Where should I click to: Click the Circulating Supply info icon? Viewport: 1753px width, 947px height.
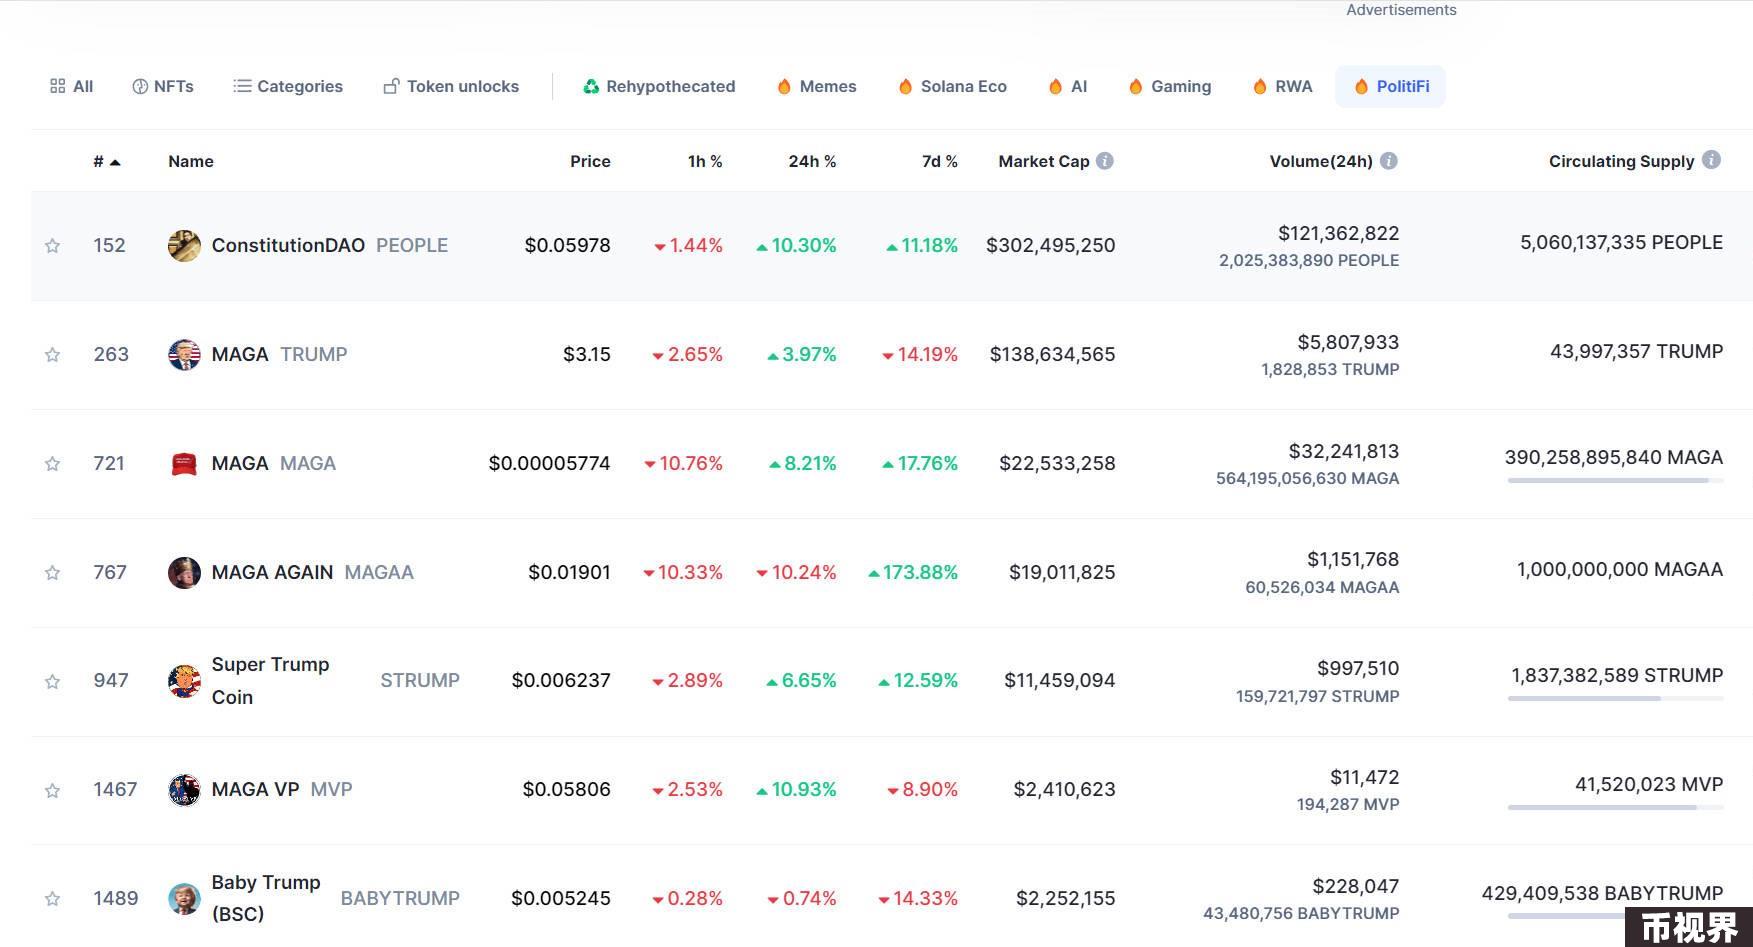[1712, 160]
